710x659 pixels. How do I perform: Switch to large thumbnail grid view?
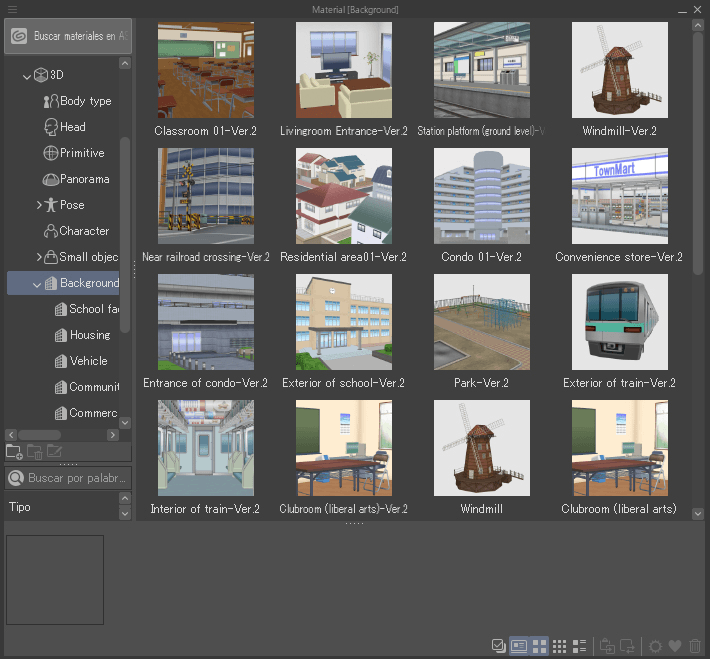pos(539,646)
